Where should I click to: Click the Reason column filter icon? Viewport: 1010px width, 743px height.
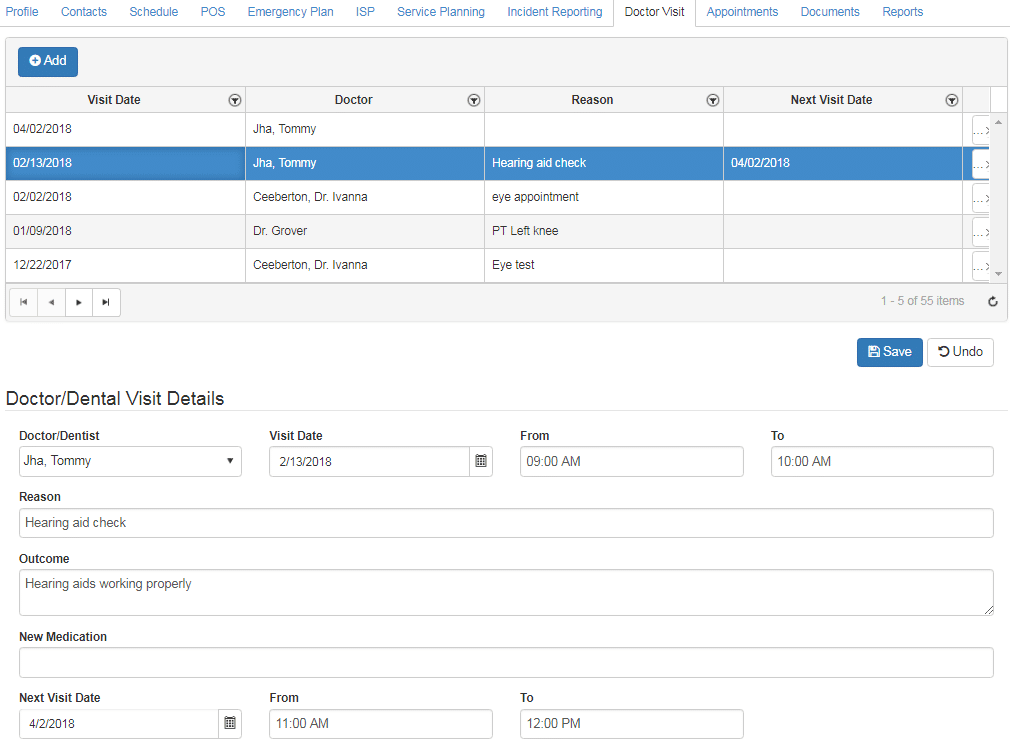pyautogui.click(x=713, y=100)
